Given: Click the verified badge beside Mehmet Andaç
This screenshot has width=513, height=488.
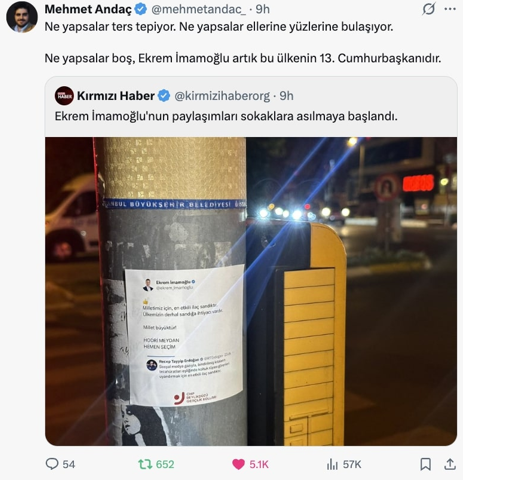Looking at the screenshot, I should click(x=140, y=9).
